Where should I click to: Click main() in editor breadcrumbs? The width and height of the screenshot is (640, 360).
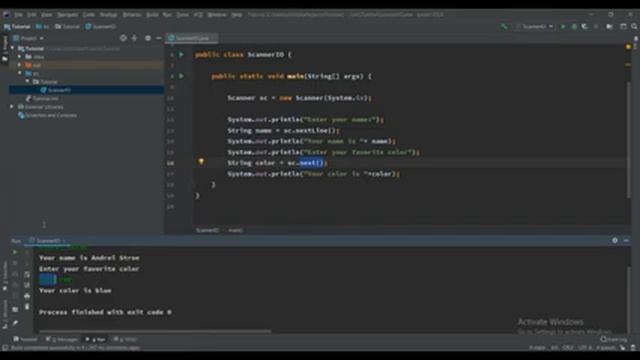(x=236, y=230)
